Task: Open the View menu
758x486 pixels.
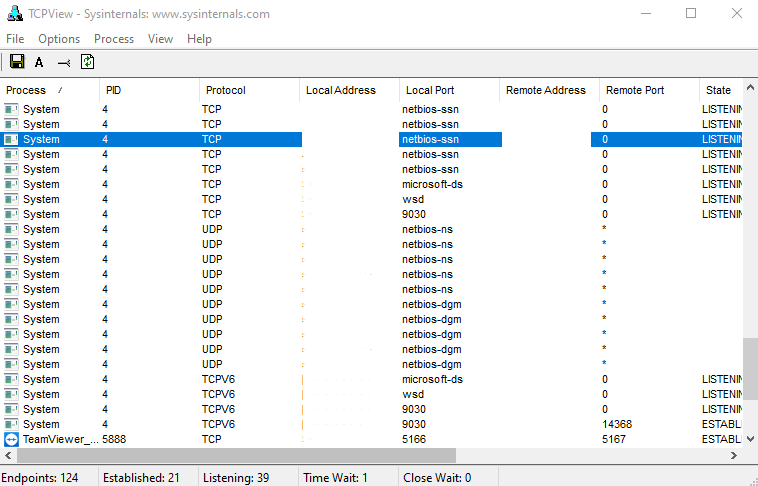Action: (160, 39)
